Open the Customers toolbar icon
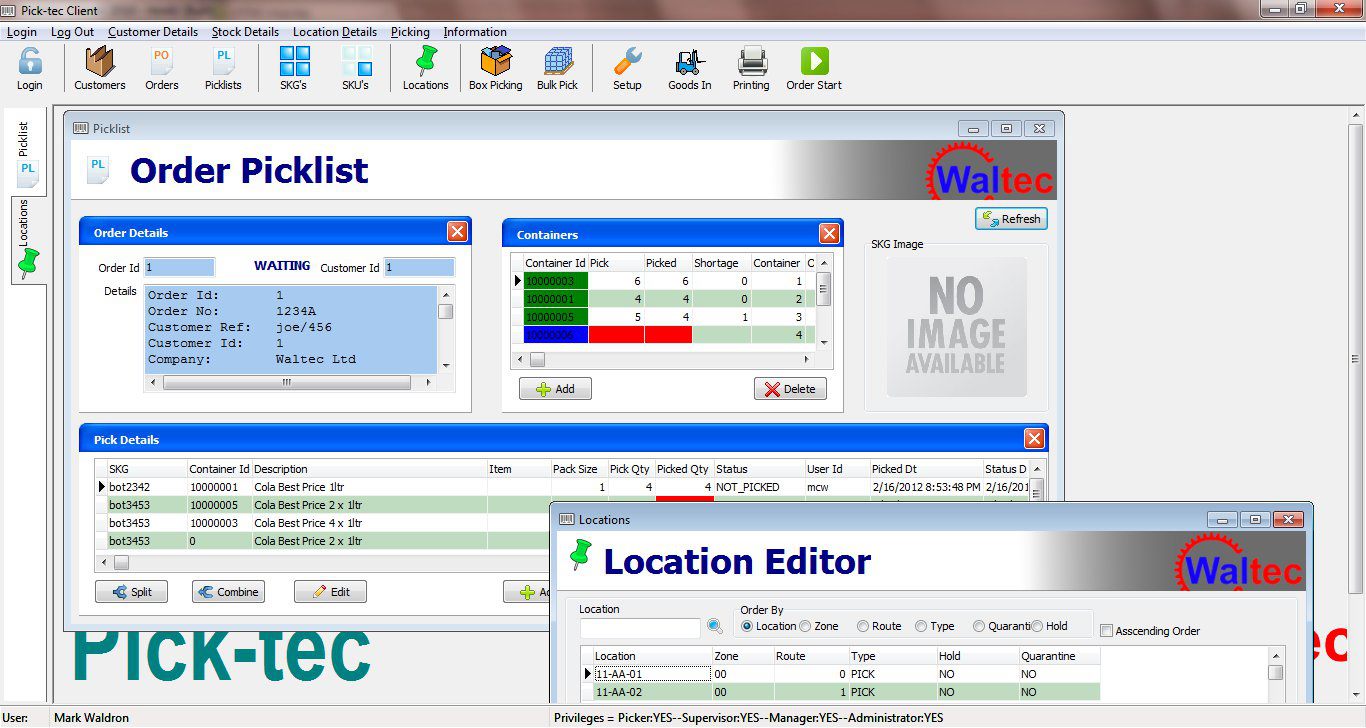 pyautogui.click(x=99, y=68)
